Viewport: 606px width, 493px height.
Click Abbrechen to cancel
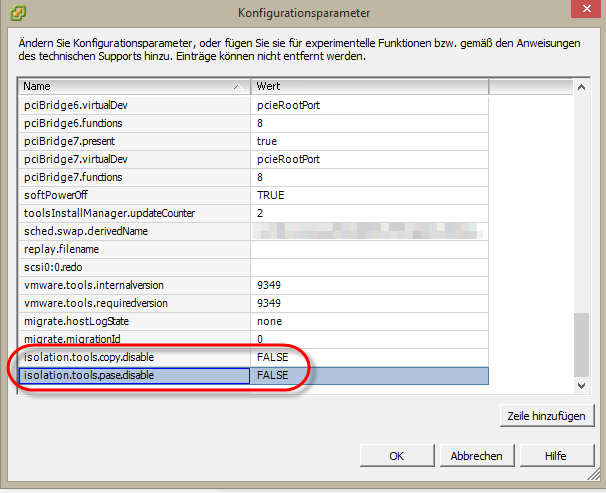pos(477,456)
